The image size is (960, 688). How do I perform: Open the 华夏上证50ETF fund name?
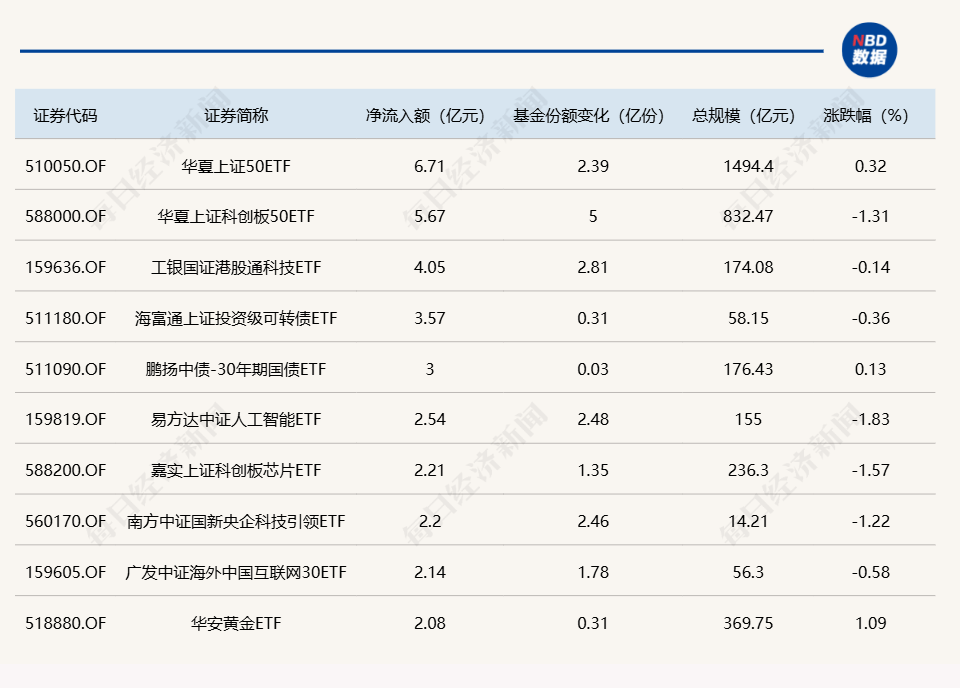[236, 166]
